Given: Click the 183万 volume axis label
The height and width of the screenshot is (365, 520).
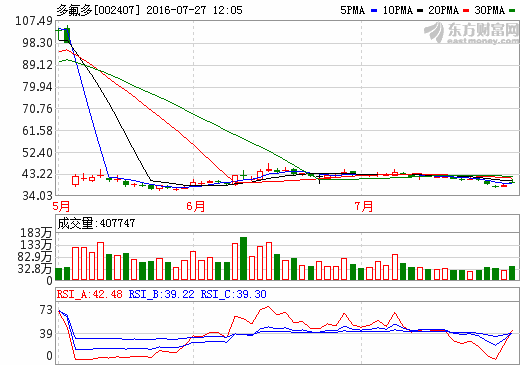Looking at the screenshot, I should (36, 233).
